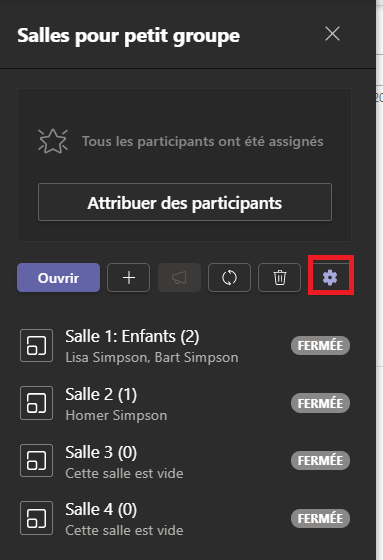Click the room icon beside Salle 3
The image size is (383, 560).
tap(36, 460)
